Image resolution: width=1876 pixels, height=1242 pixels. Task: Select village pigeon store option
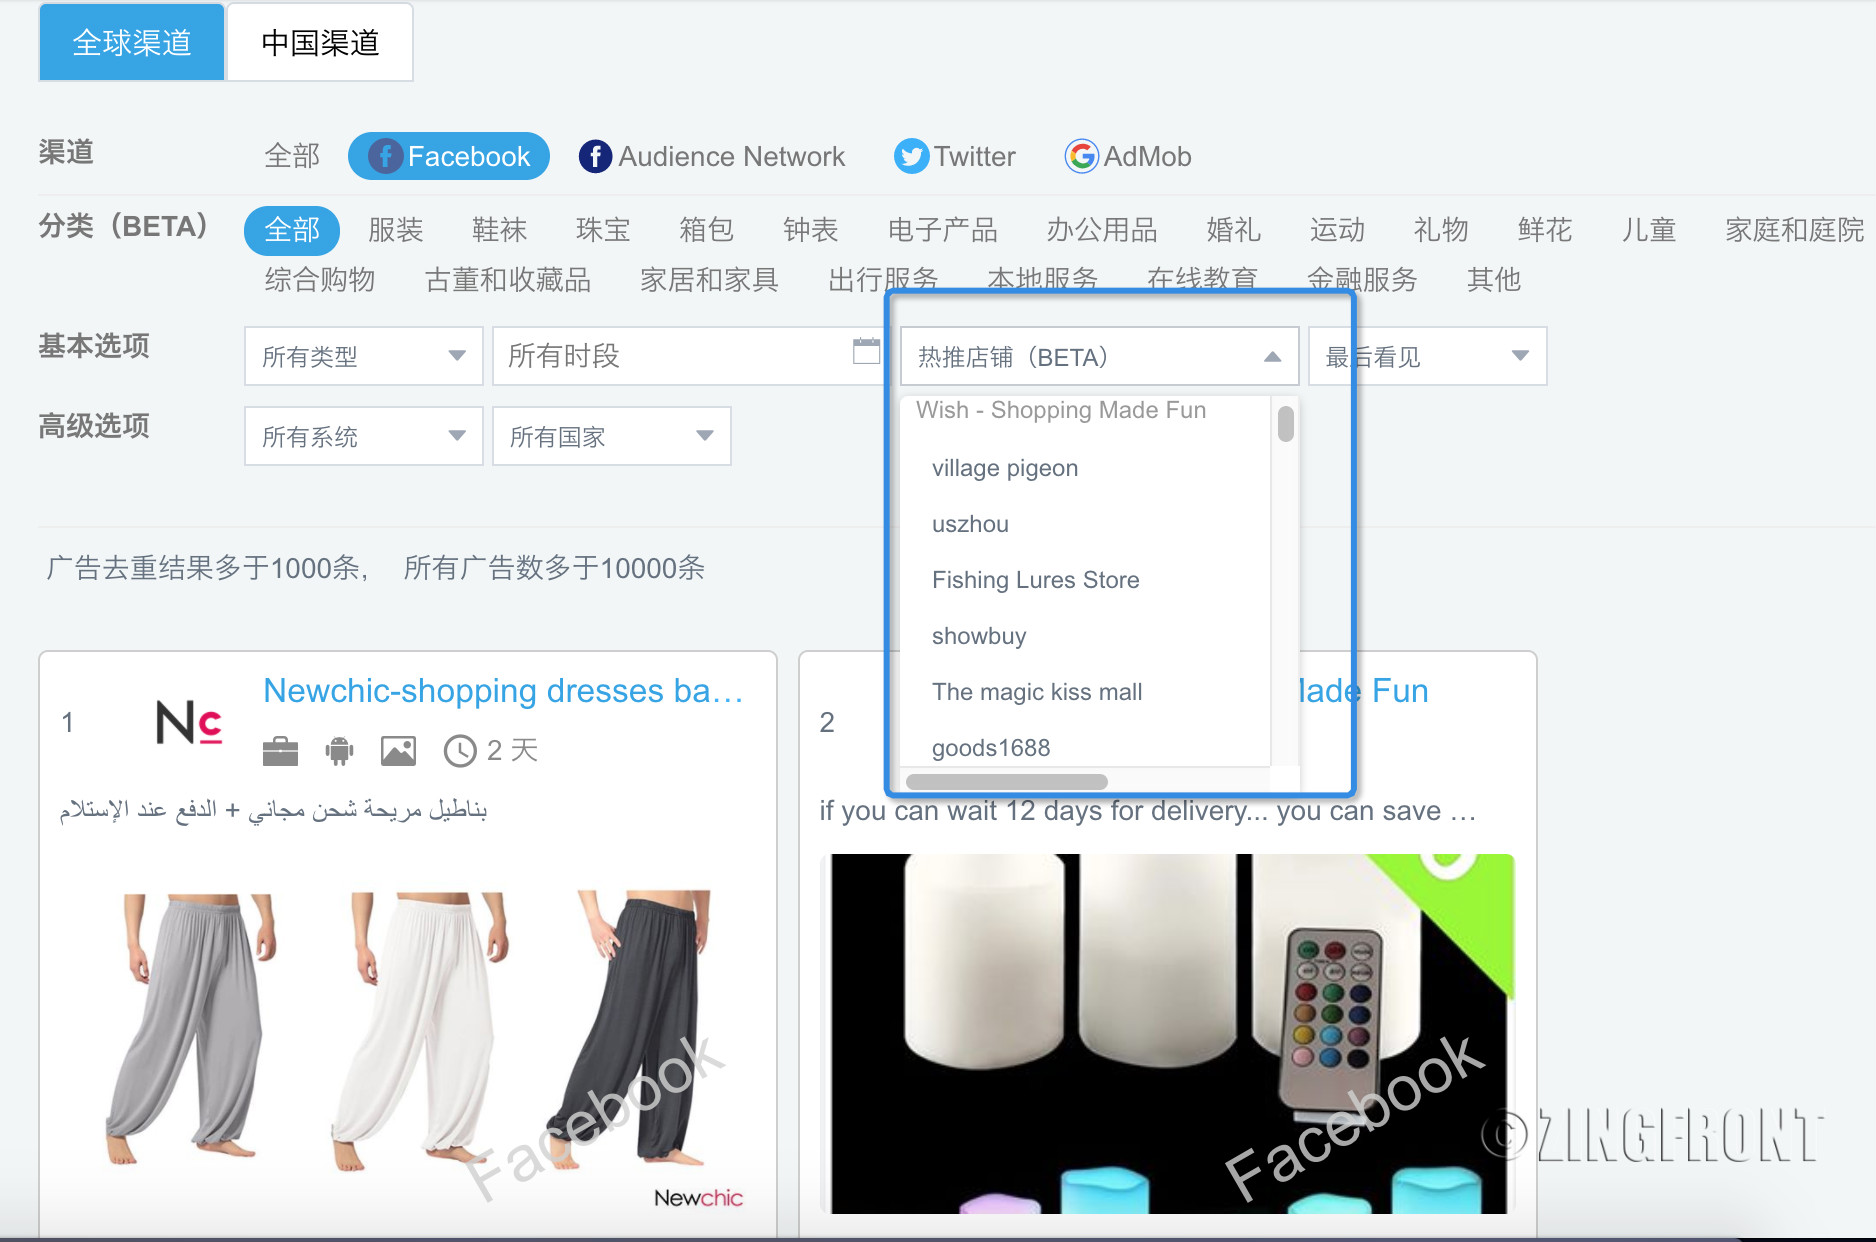1085,468
